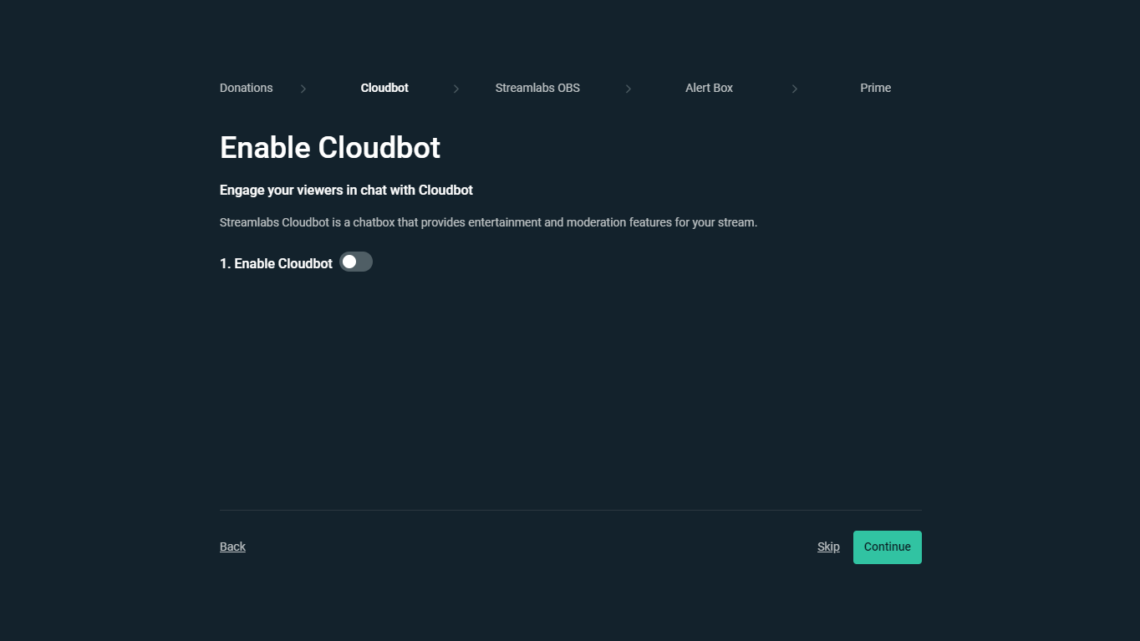Click the chevron after Donations breadcrumb

[x=304, y=88]
